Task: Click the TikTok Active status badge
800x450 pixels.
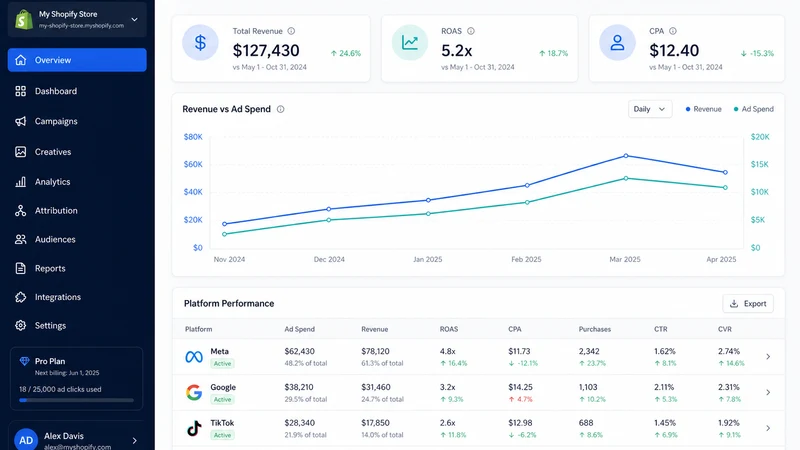Action: [x=222, y=435]
